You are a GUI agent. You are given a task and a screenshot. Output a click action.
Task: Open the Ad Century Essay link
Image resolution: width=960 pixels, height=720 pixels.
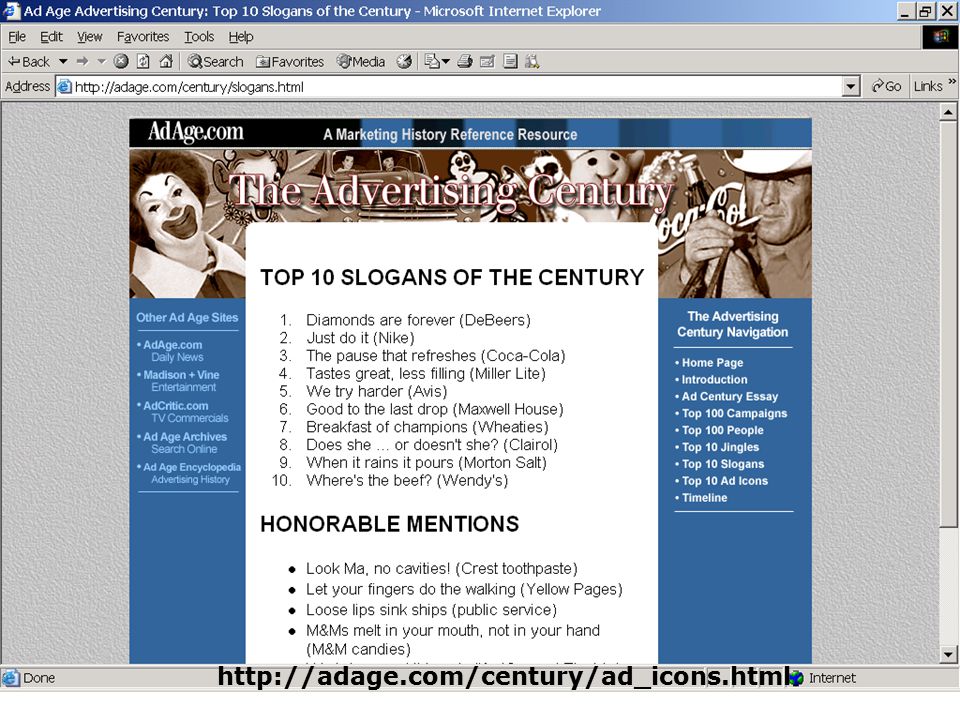pyautogui.click(x=730, y=397)
